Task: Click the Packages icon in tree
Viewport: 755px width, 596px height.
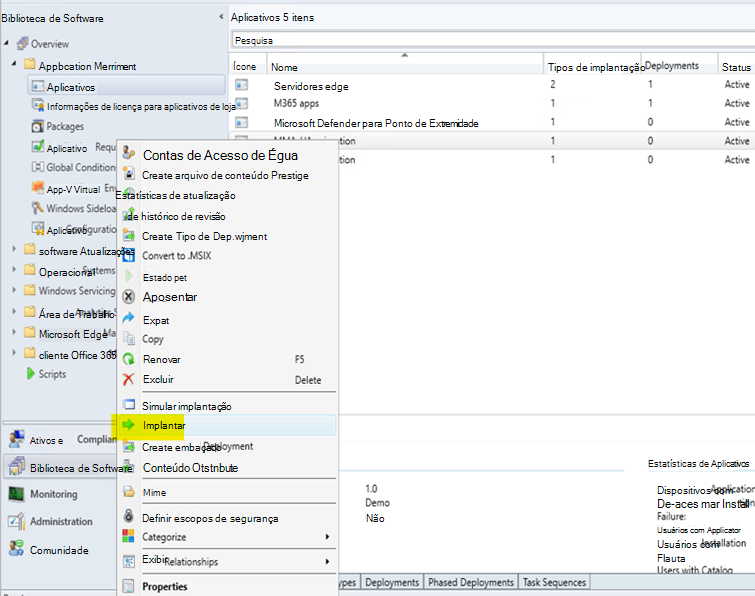Action: click(x=37, y=126)
